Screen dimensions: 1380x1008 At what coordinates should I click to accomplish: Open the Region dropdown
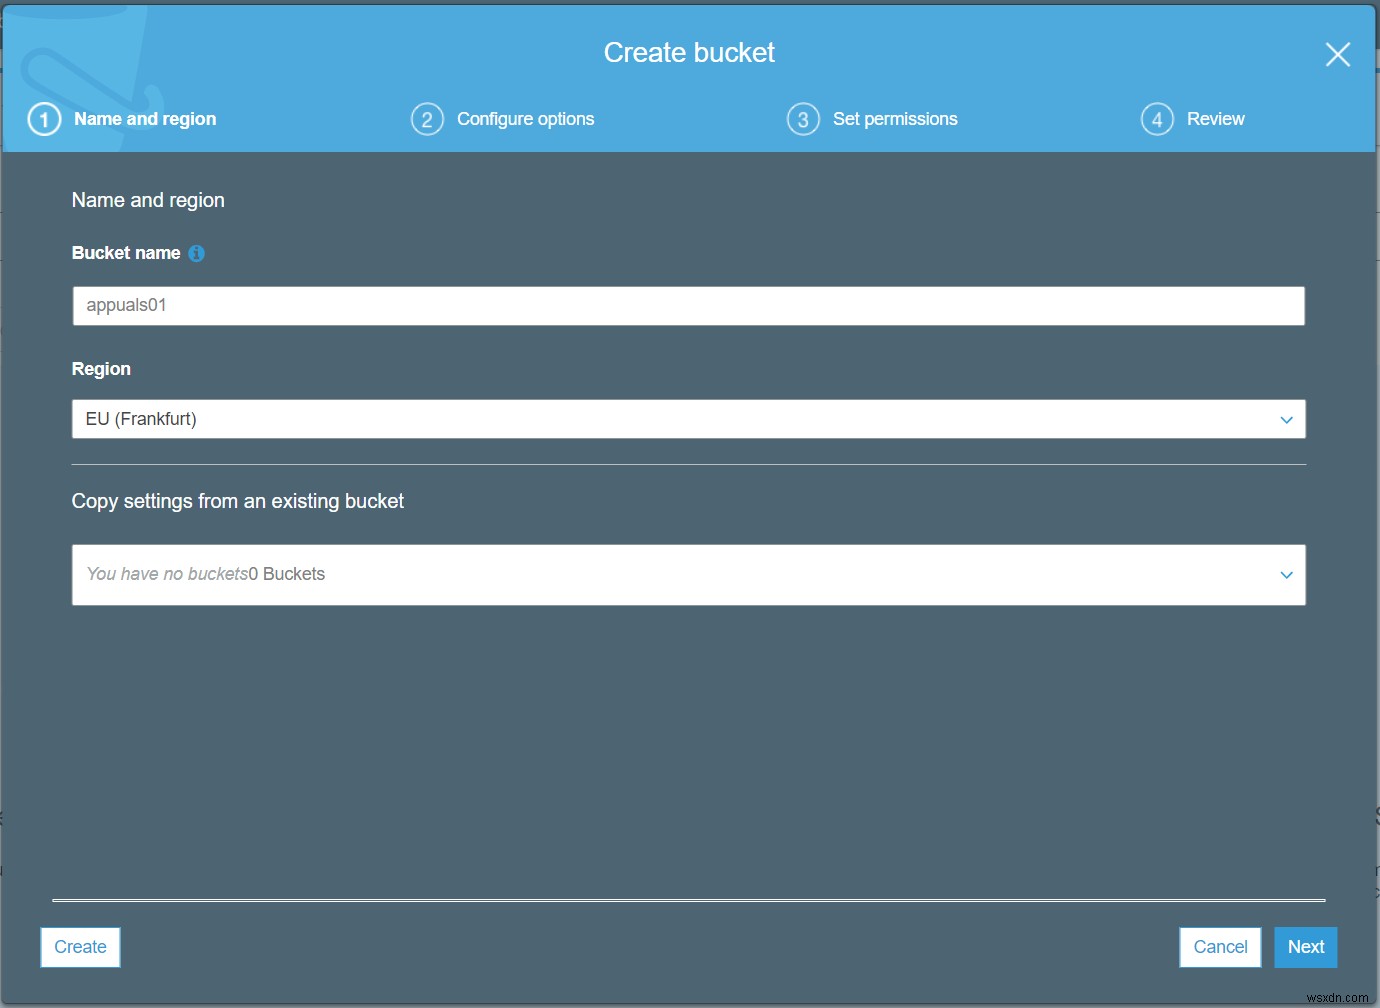[689, 418]
